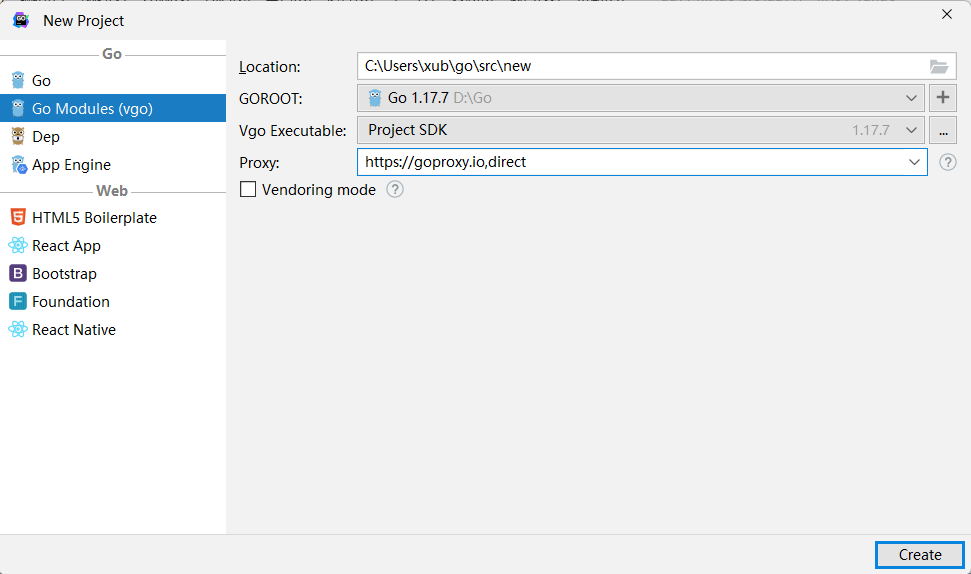The width and height of the screenshot is (971, 574).
Task: Open the Vgo Executable dropdown
Action: click(x=911, y=130)
